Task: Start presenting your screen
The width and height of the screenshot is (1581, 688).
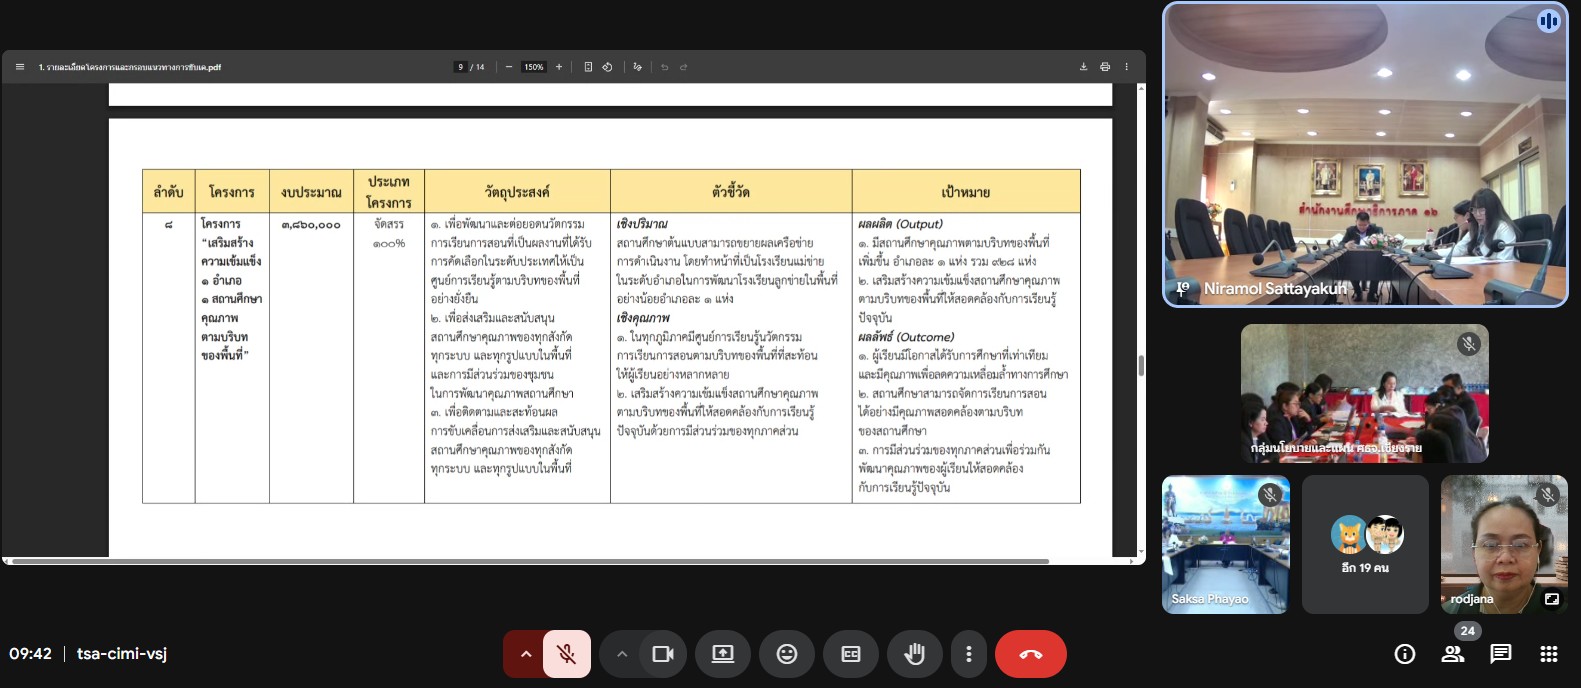Action: pos(723,654)
